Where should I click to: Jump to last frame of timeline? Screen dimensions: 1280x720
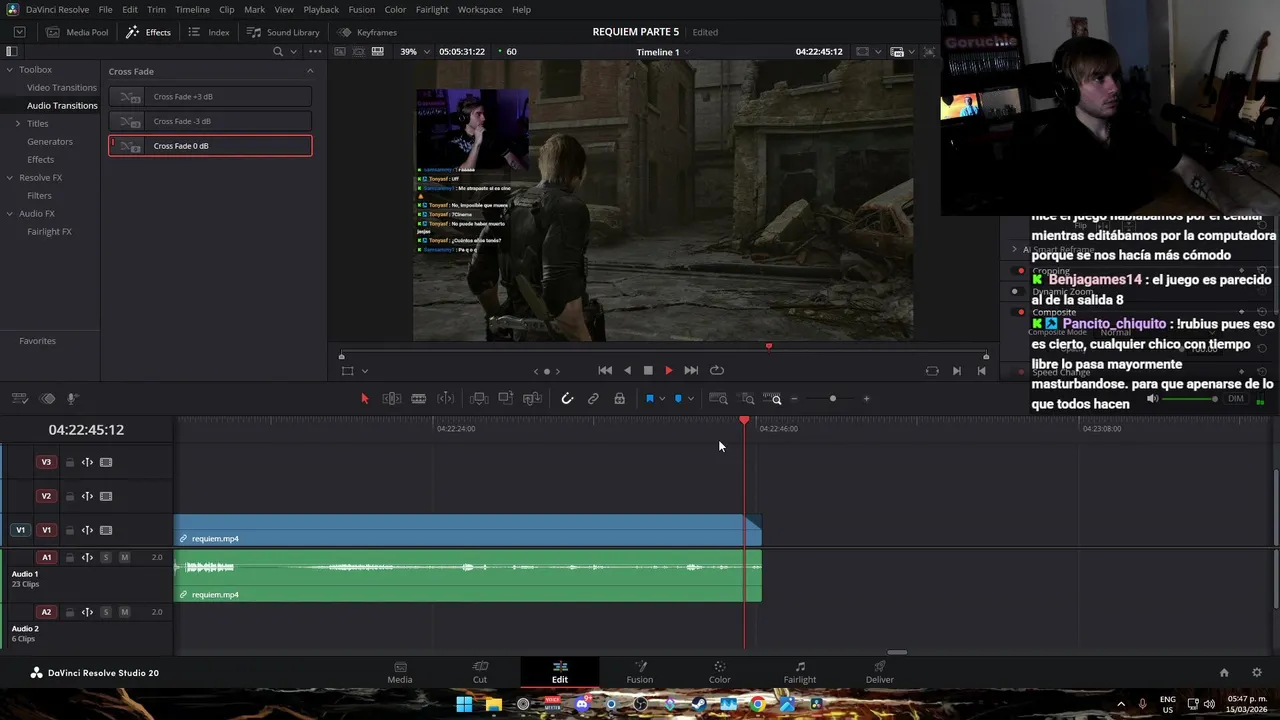(691, 371)
